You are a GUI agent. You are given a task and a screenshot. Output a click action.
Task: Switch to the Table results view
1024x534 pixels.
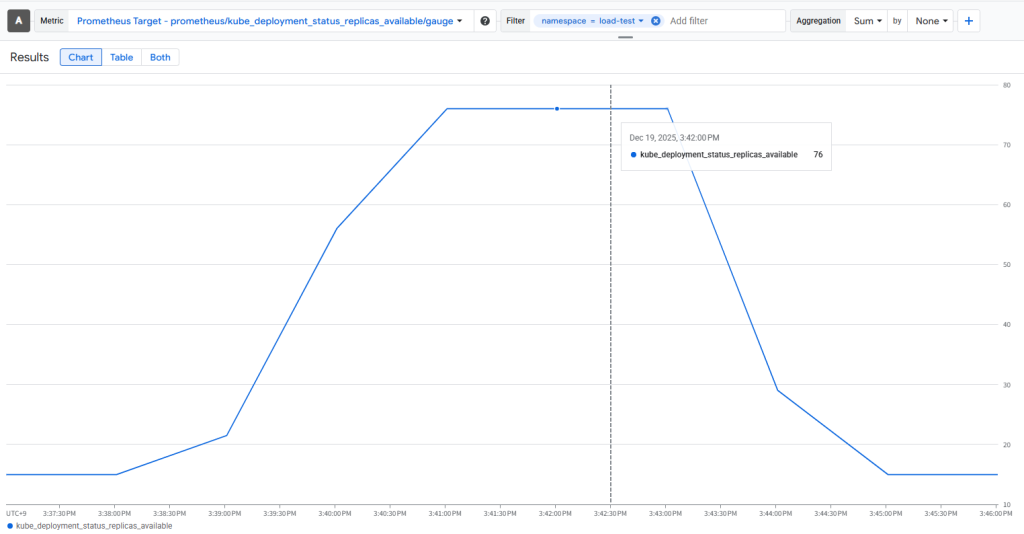coord(121,58)
